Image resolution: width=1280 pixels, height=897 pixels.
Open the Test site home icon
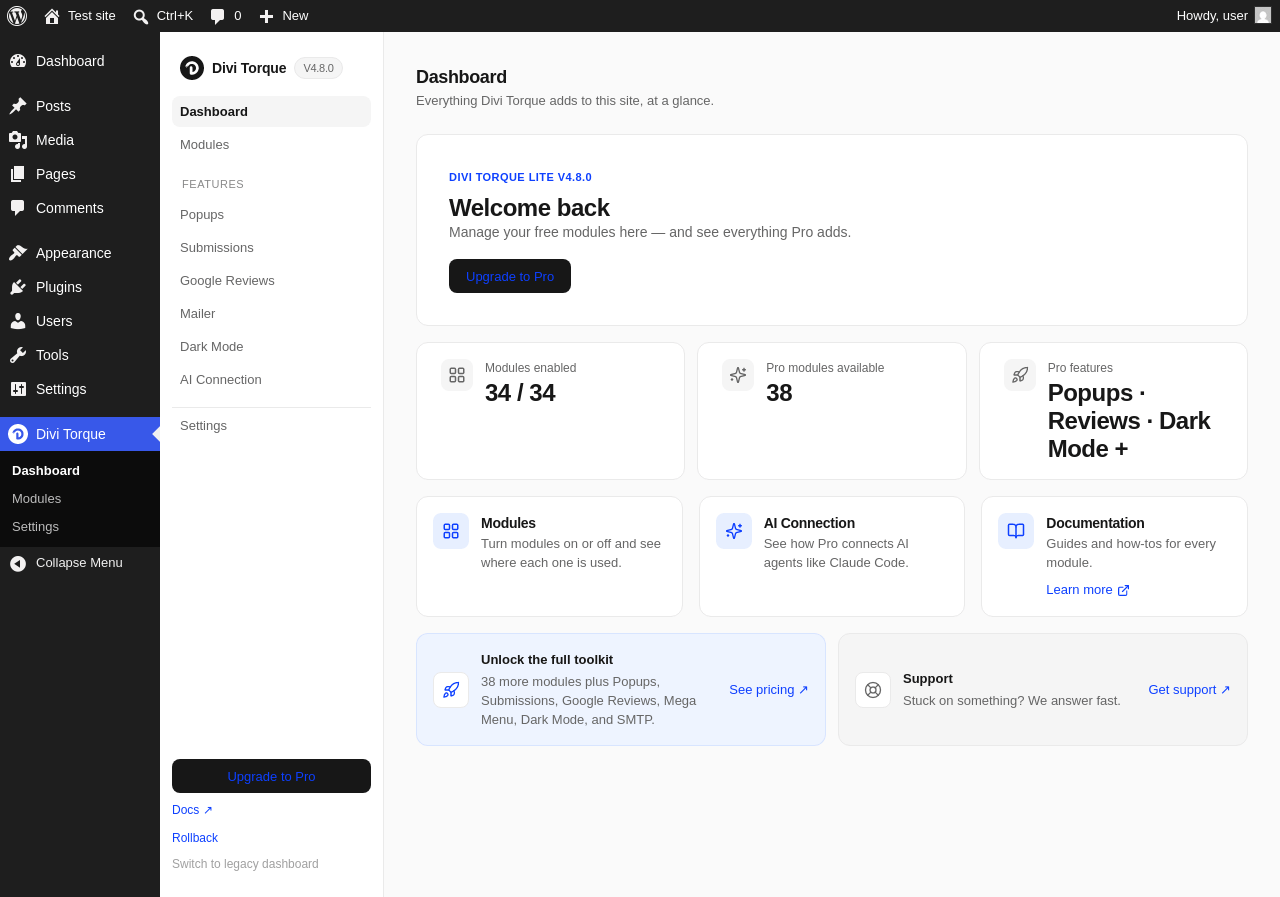tap(52, 16)
